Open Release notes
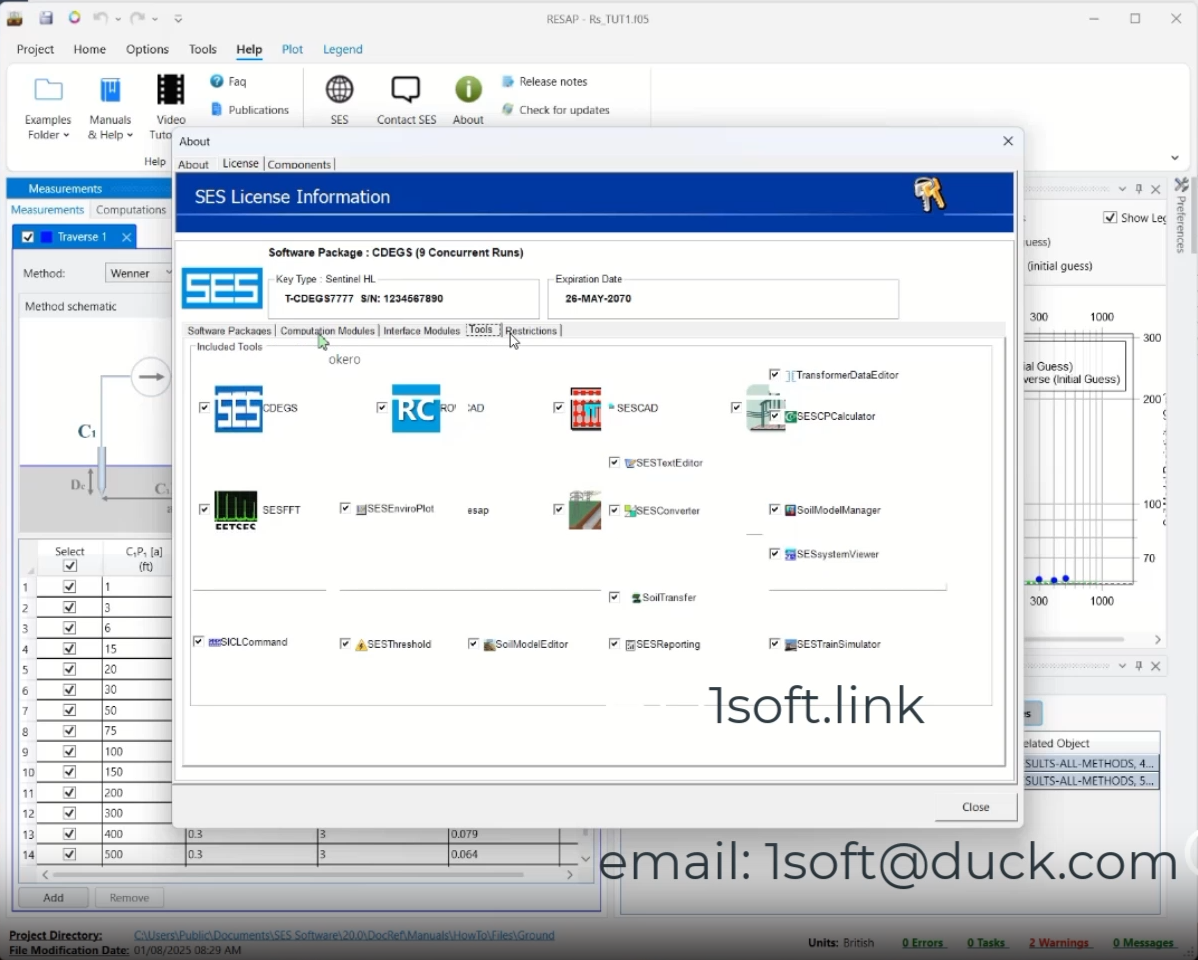This screenshot has height=960, width=1198. (x=544, y=81)
